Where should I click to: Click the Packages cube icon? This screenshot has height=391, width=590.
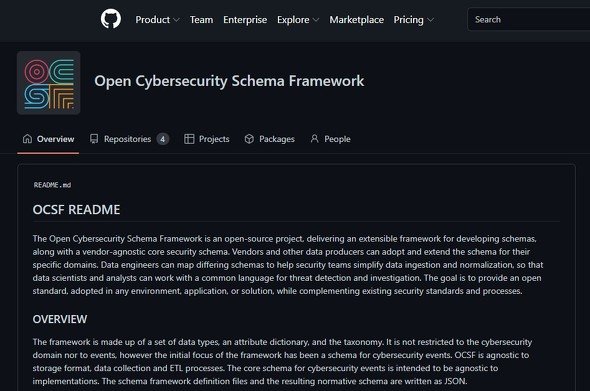tap(249, 139)
